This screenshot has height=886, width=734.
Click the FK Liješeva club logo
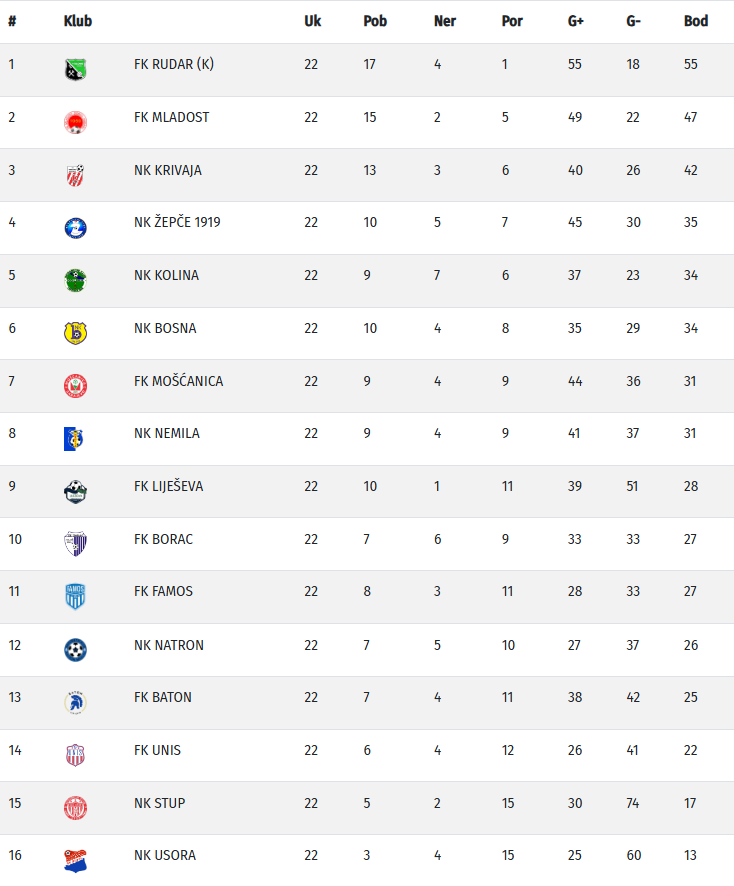[x=75, y=491]
